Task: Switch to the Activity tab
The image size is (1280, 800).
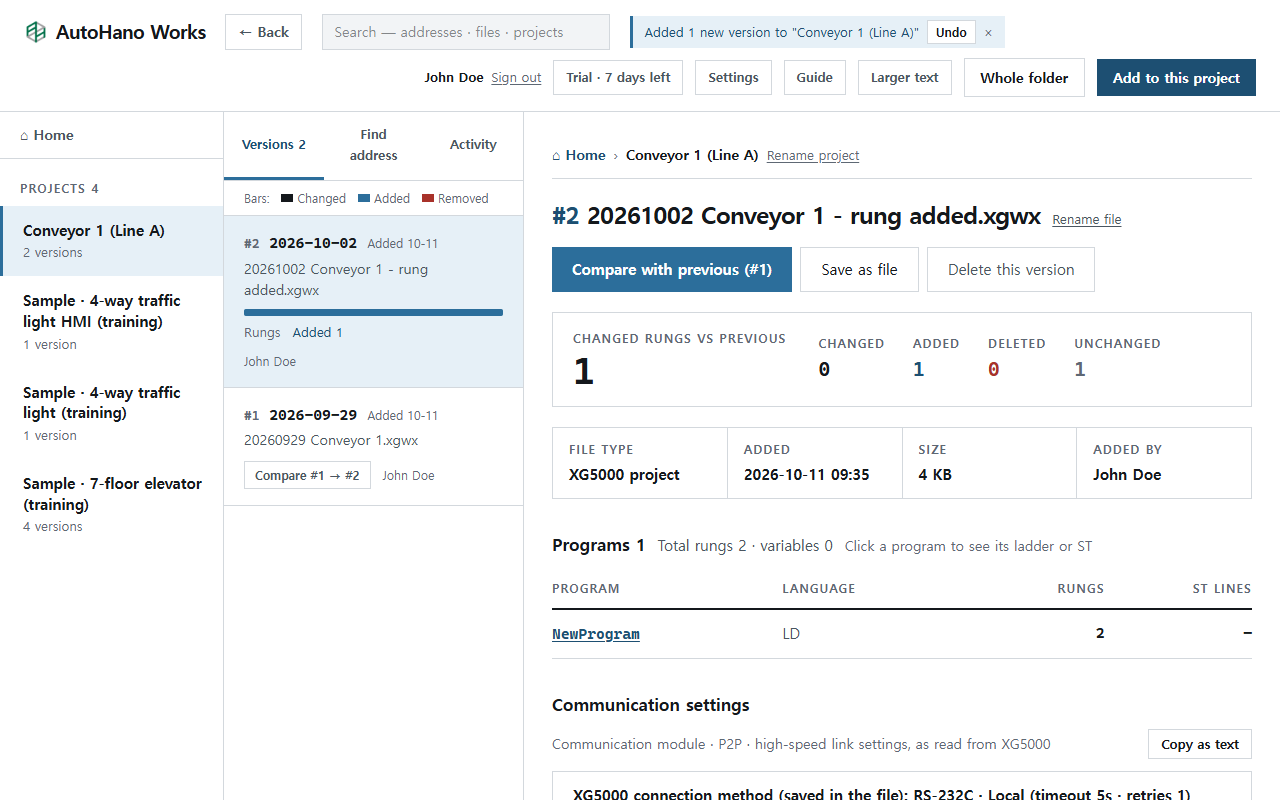Action: (x=473, y=145)
